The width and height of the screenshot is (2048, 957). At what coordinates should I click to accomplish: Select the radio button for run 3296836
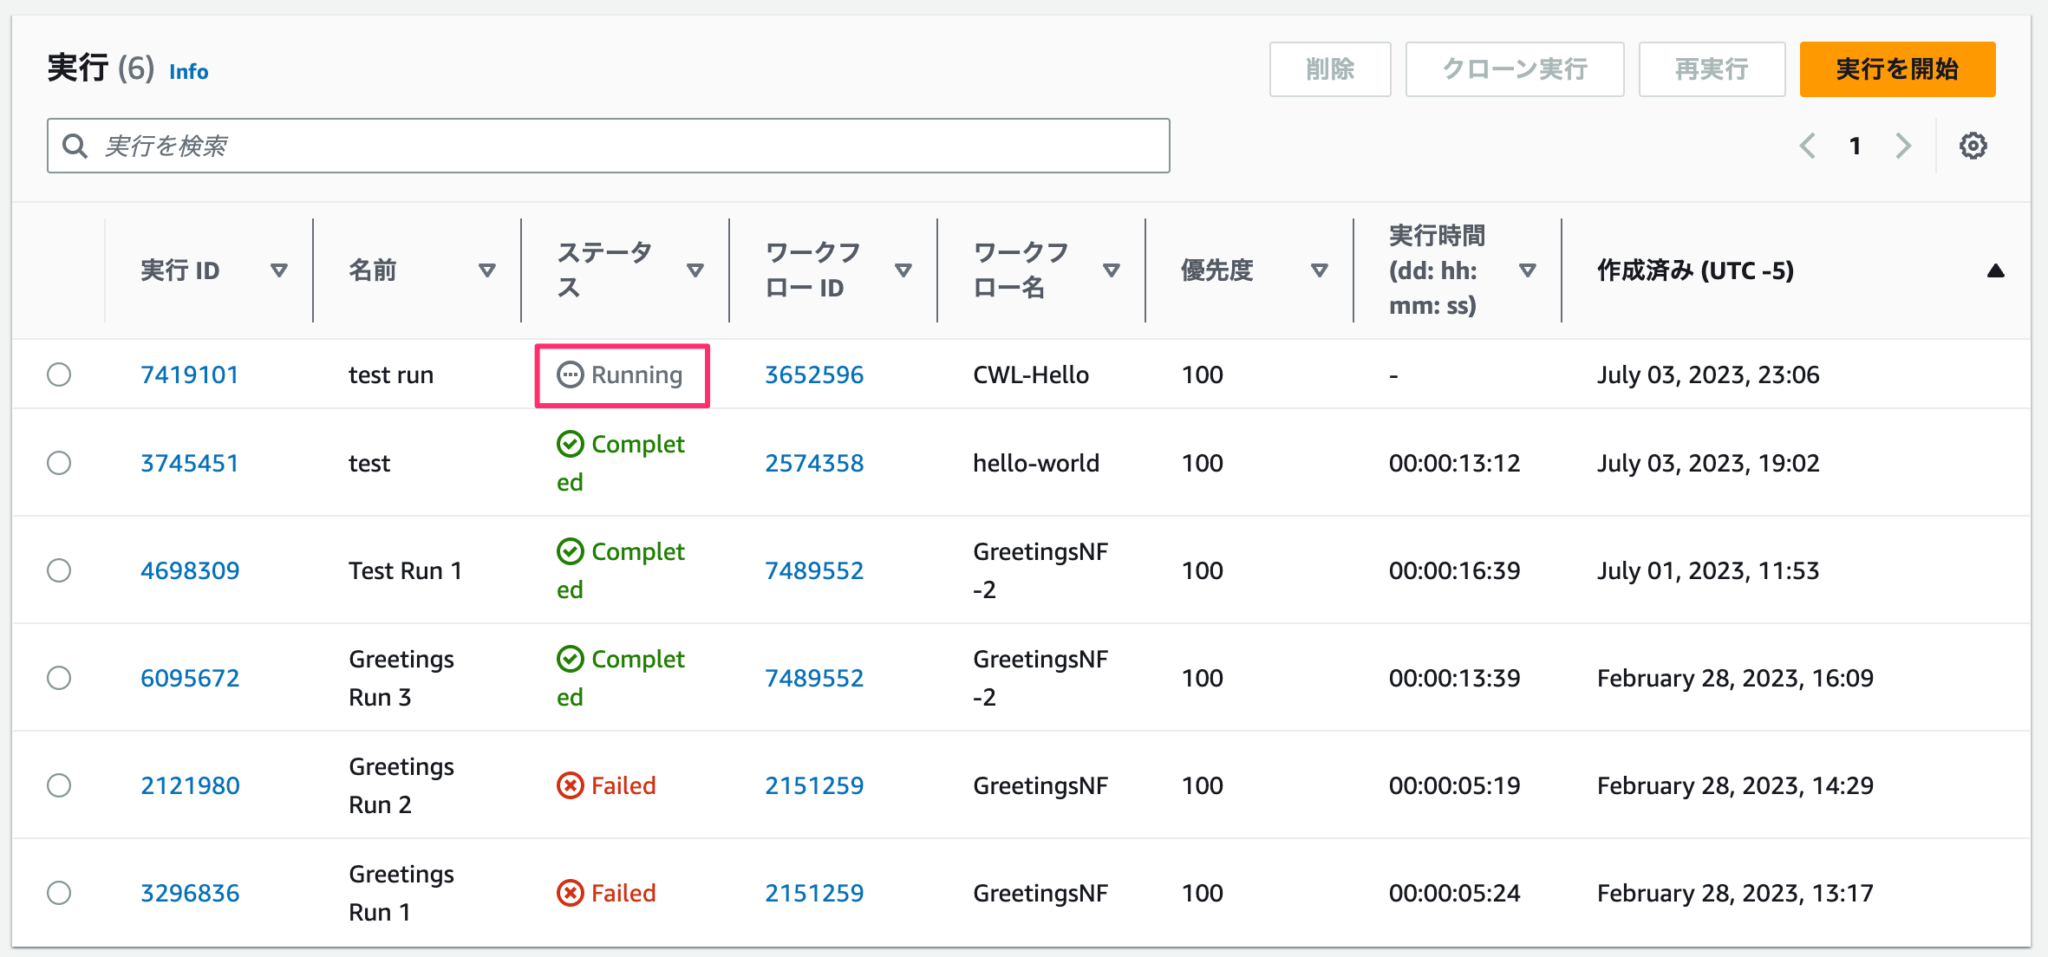59,893
